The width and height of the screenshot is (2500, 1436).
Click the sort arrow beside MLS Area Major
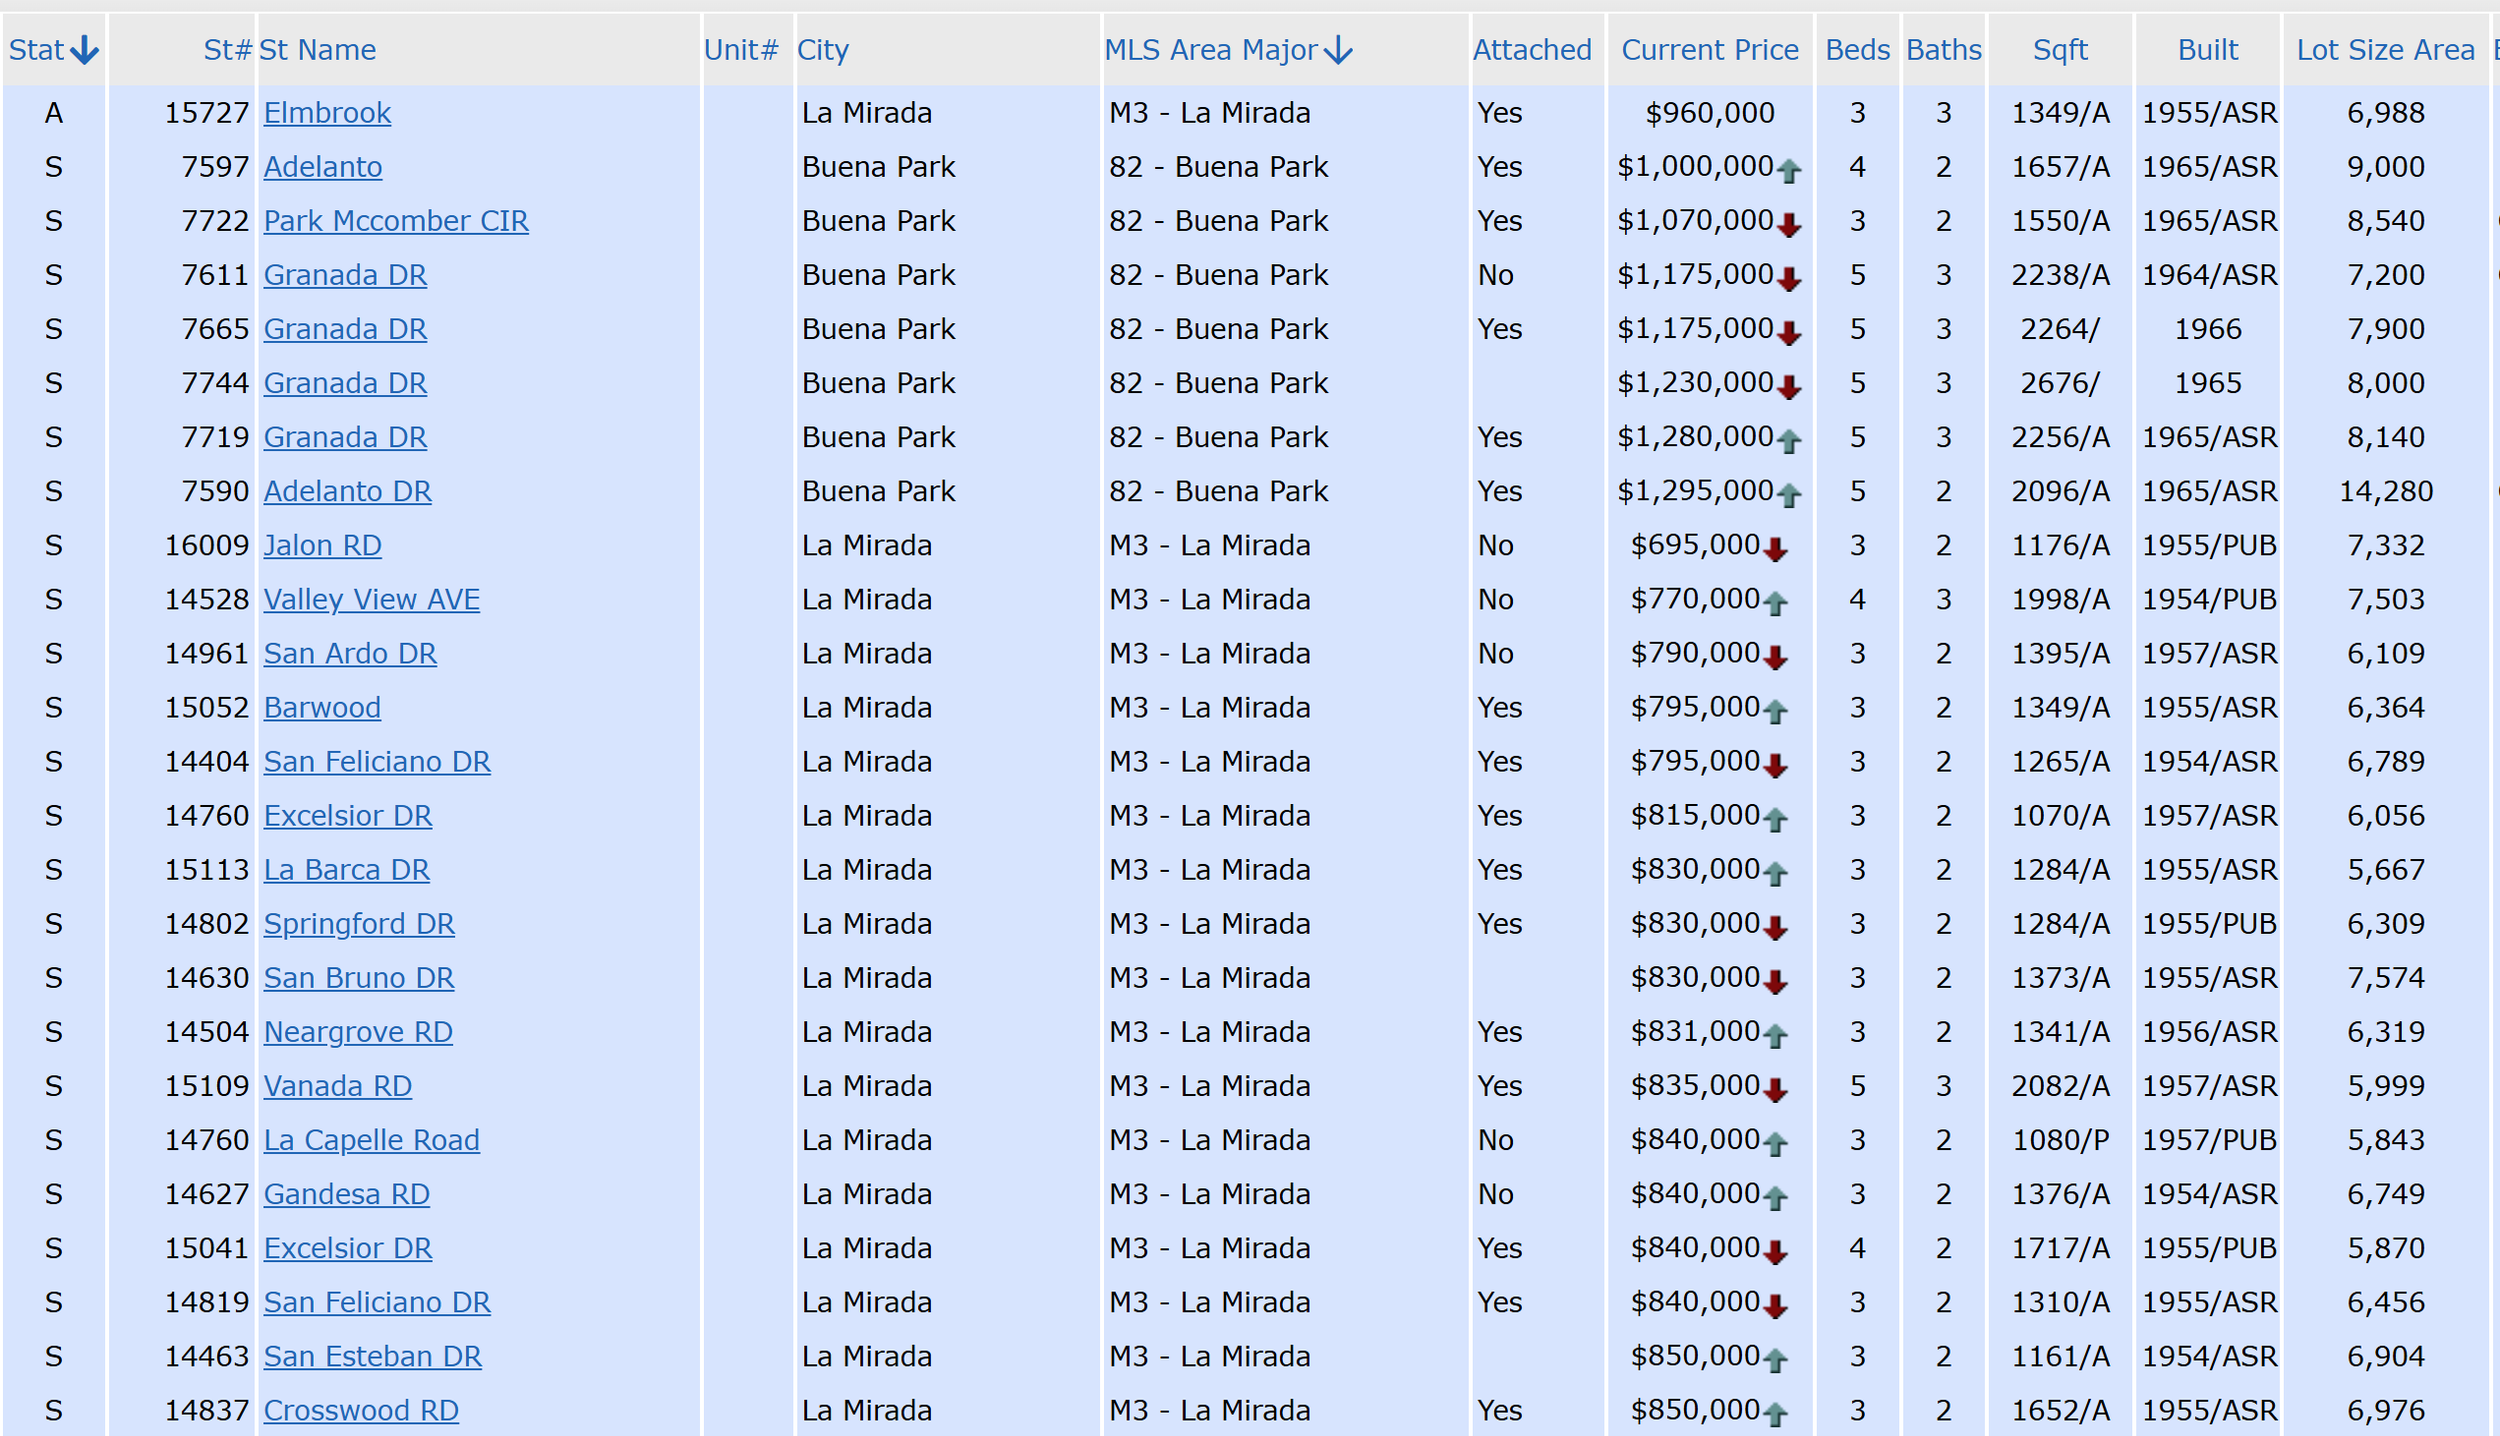click(x=1337, y=50)
